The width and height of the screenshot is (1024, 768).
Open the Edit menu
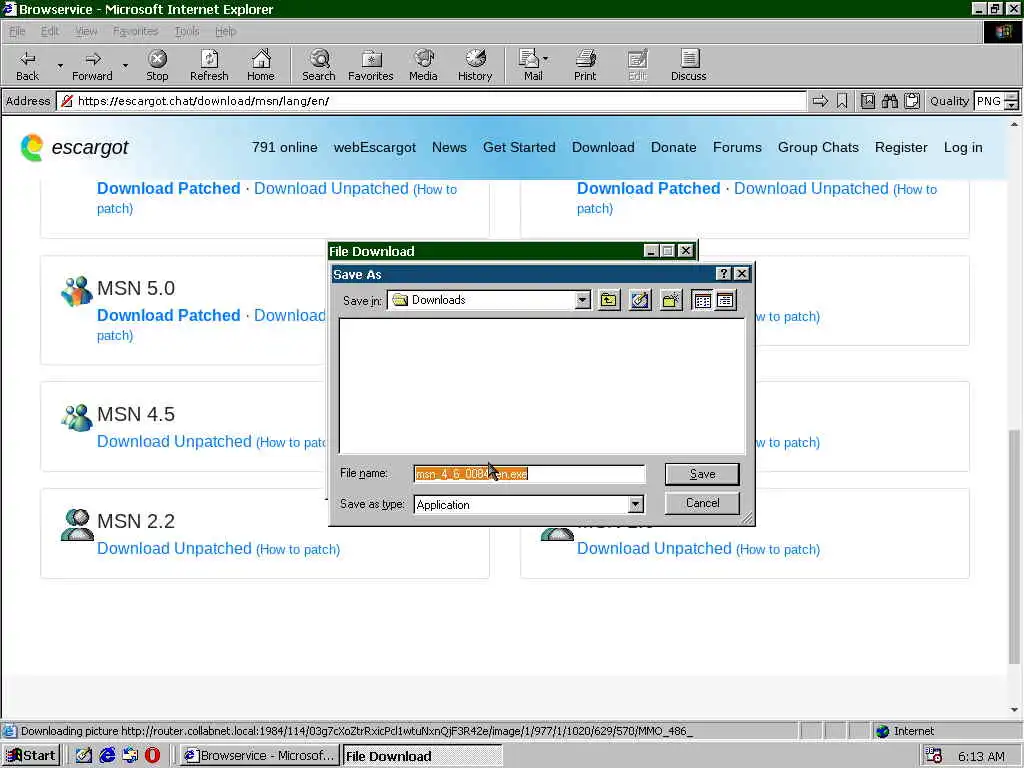50,31
